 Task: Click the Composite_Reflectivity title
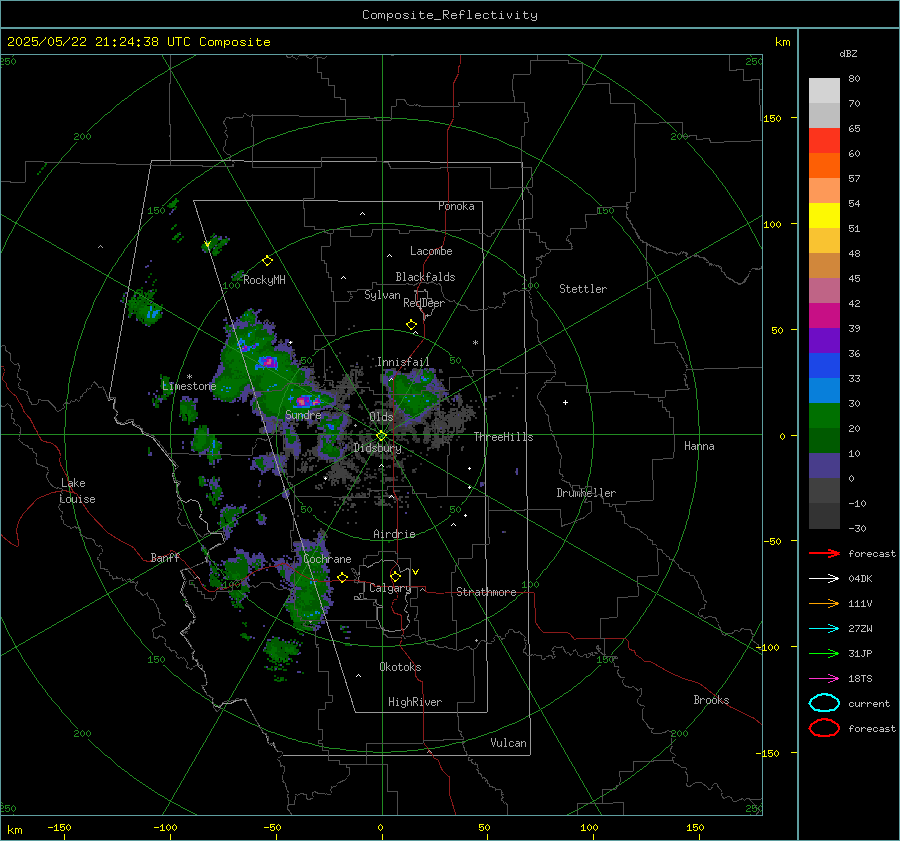[450, 15]
